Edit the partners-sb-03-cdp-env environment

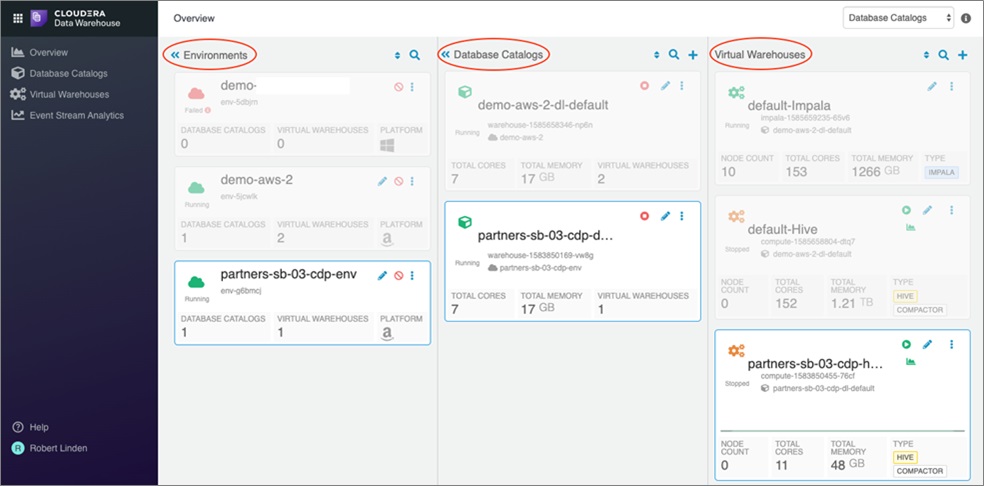[x=382, y=276]
